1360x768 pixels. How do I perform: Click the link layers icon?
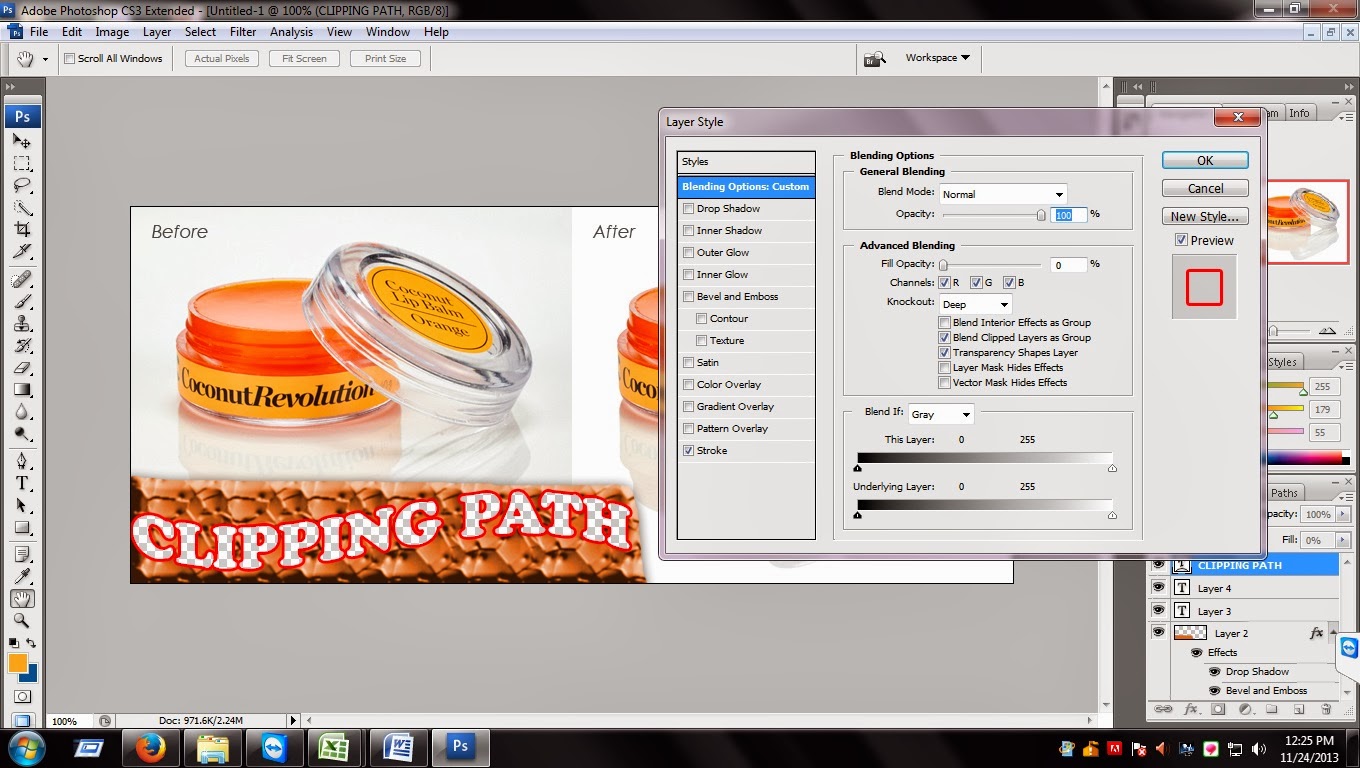click(1163, 709)
